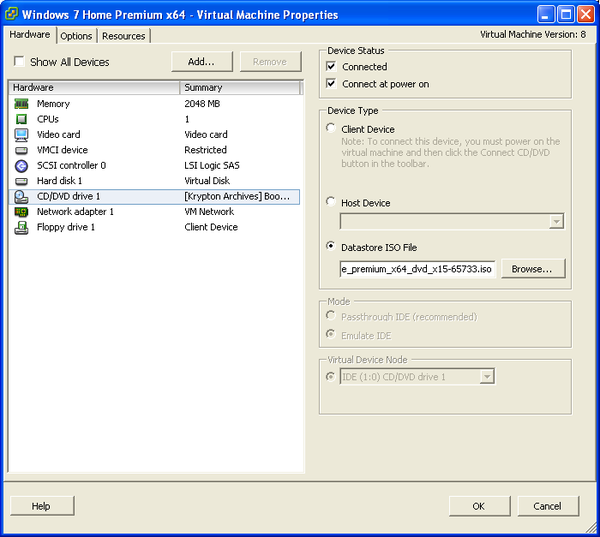Select the SCSI controller 0 icon
The width and height of the screenshot is (600, 537).
tap(21, 165)
